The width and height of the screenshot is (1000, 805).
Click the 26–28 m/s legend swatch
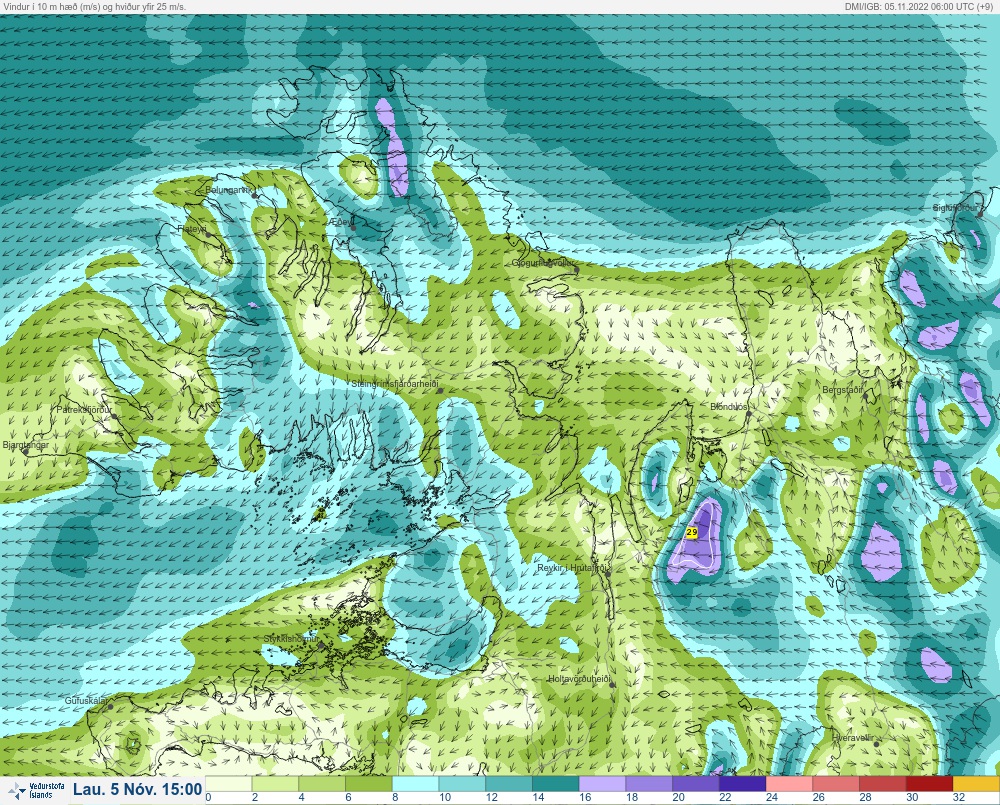pos(836,783)
